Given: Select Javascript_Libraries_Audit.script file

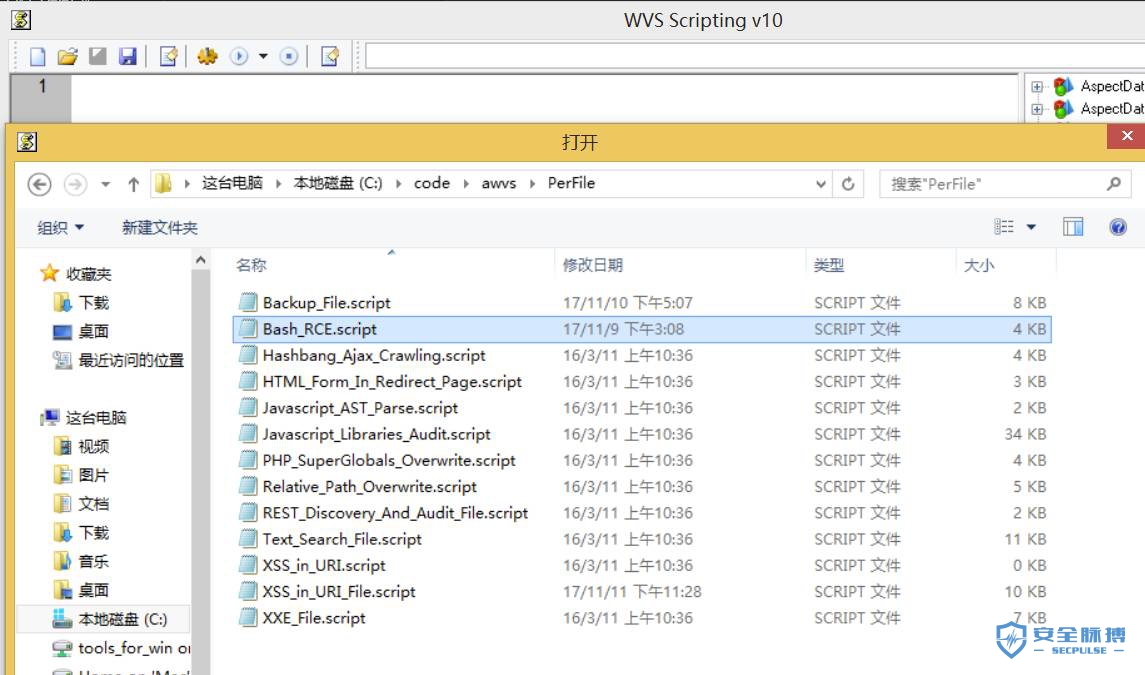Looking at the screenshot, I should (377, 435).
